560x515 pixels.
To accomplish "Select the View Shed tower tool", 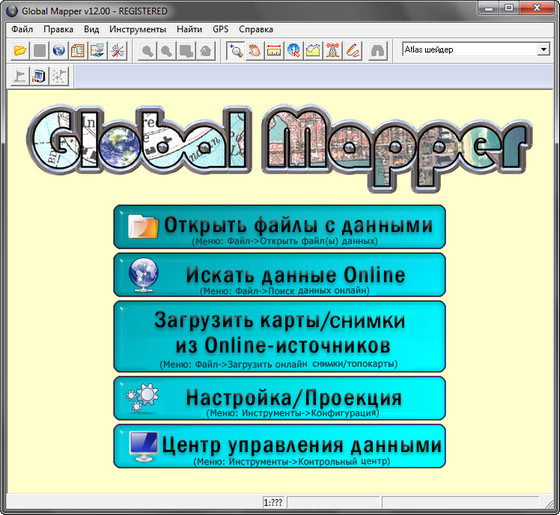I will (x=332, y=51).
